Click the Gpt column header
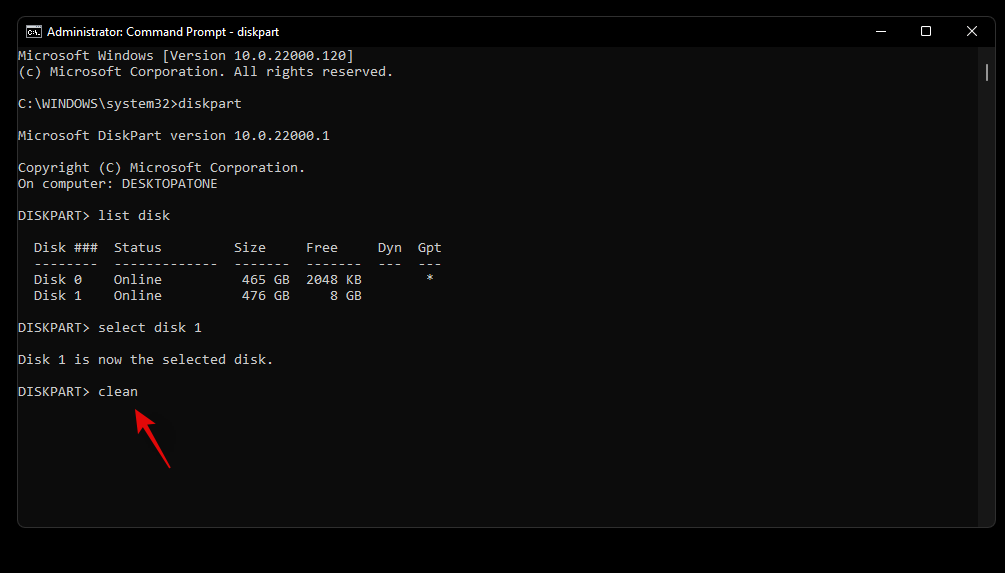The width and height of the screenshot is (1005, 573). (430, 247)
